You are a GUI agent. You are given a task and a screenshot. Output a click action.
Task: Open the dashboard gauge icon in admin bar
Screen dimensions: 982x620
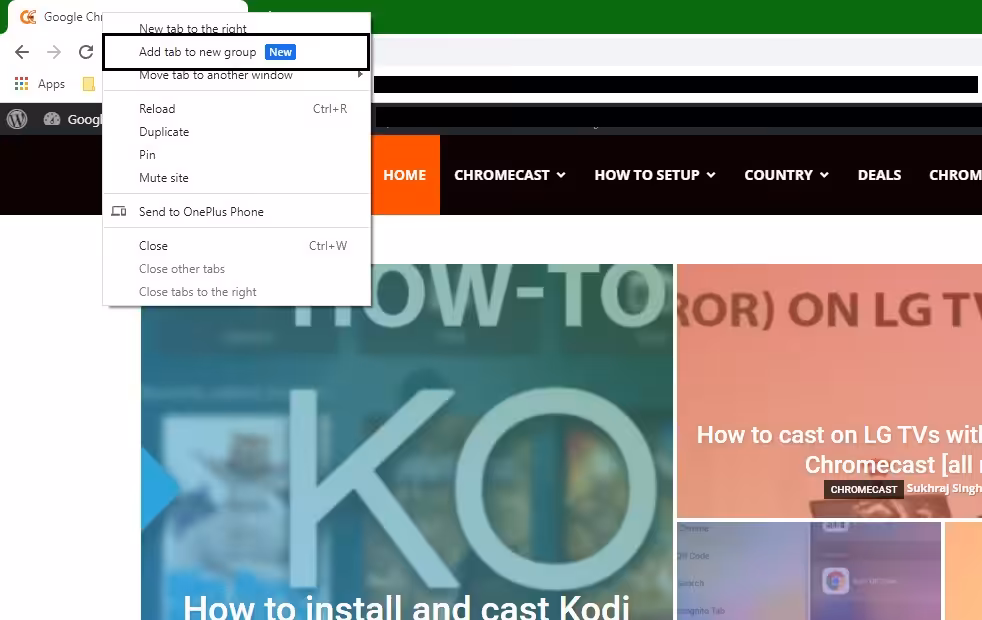coord(52,119)
